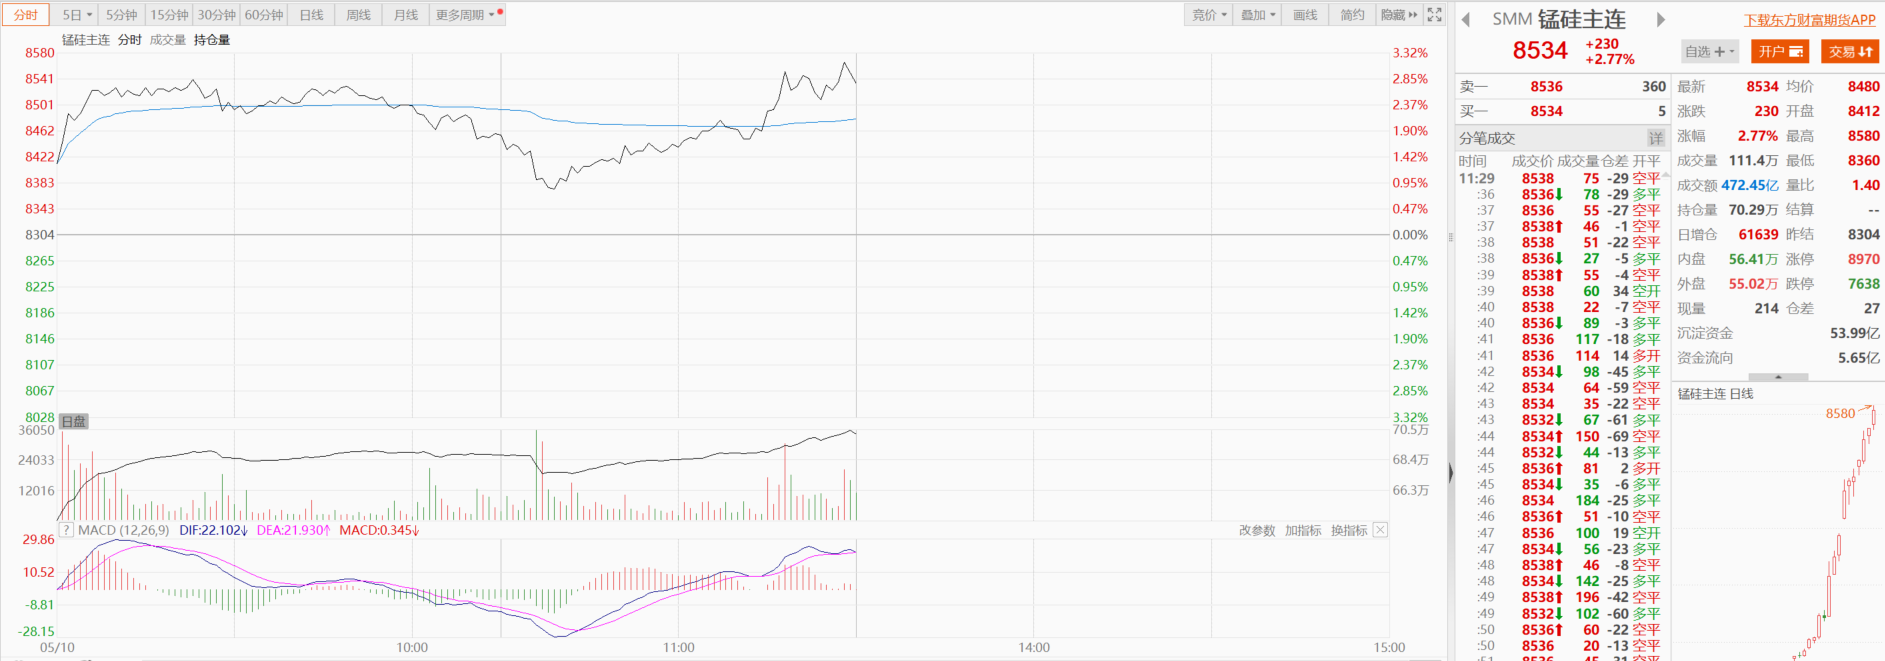Click the 交易 trade button
The height and width of the screenshot is (661, 1885).
point(1850,52)
